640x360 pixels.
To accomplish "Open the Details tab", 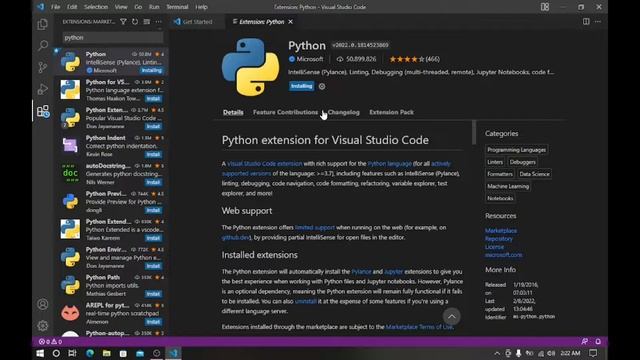I will [x=233, y=112].
